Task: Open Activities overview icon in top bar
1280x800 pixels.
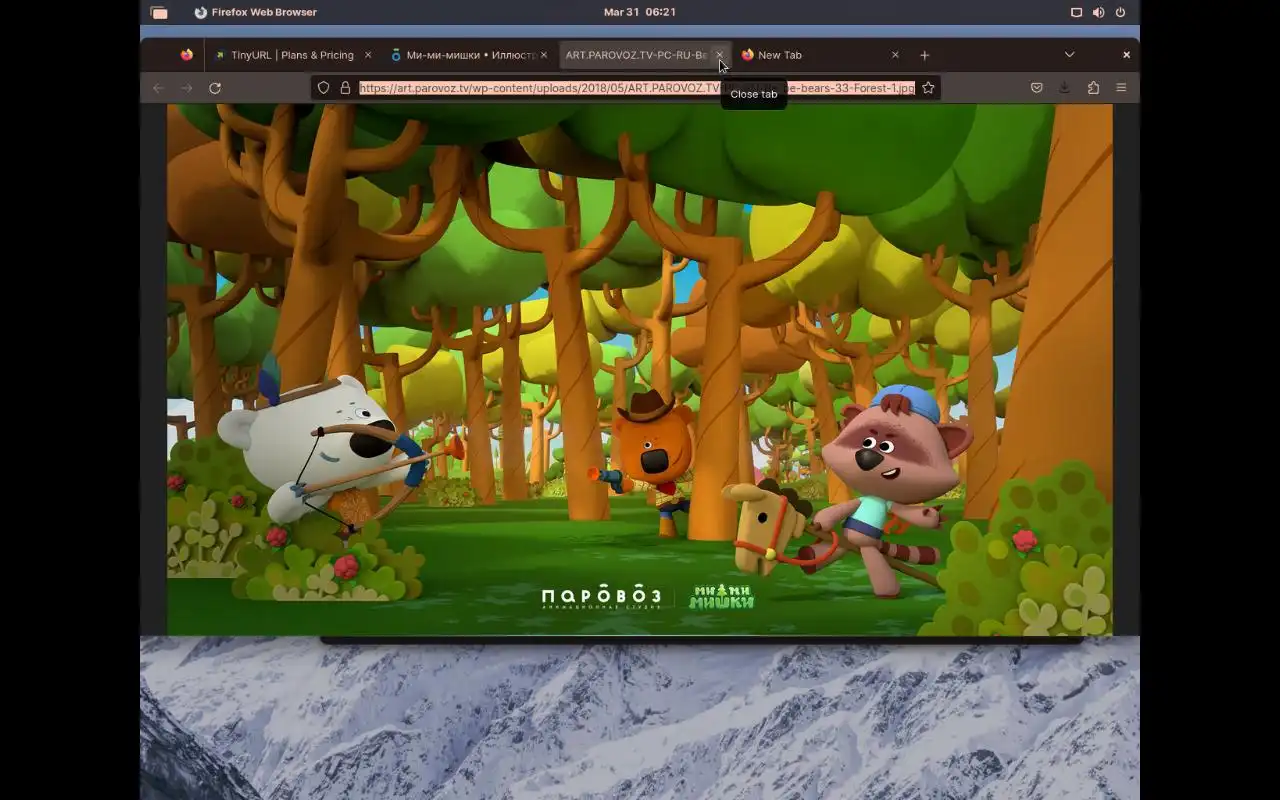Action: 159,12
